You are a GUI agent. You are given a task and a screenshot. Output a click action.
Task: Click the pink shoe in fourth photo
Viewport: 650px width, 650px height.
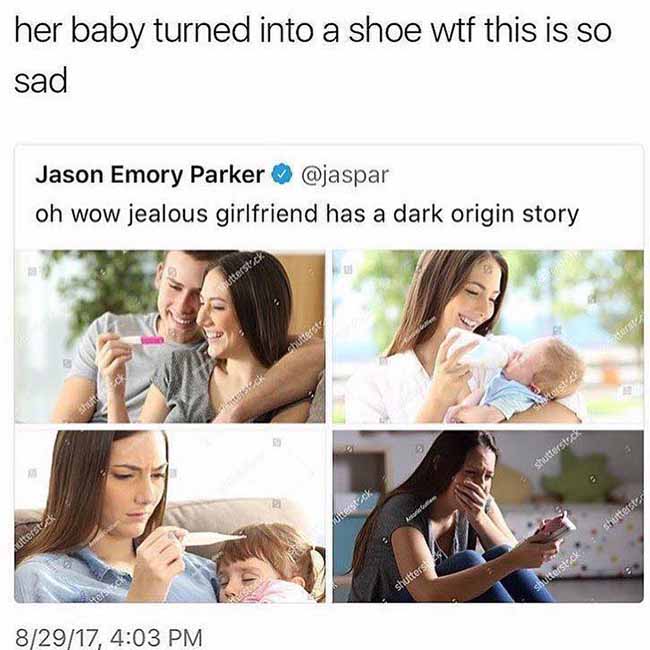pyautogui.click(x=555, y=526)
